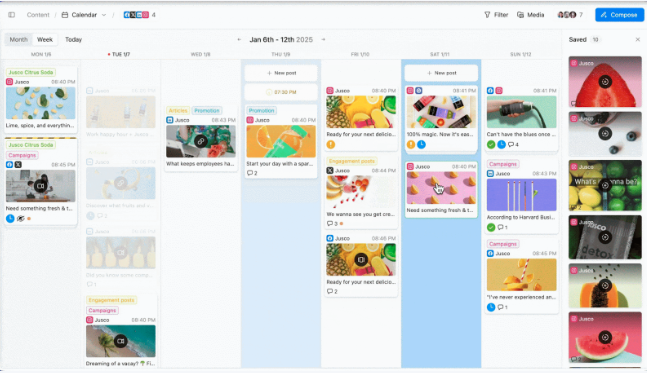Open the 2 comments on Friday's last post
Image resolution: width=647 pixels, height=373 pixels.
coord(332,291)
